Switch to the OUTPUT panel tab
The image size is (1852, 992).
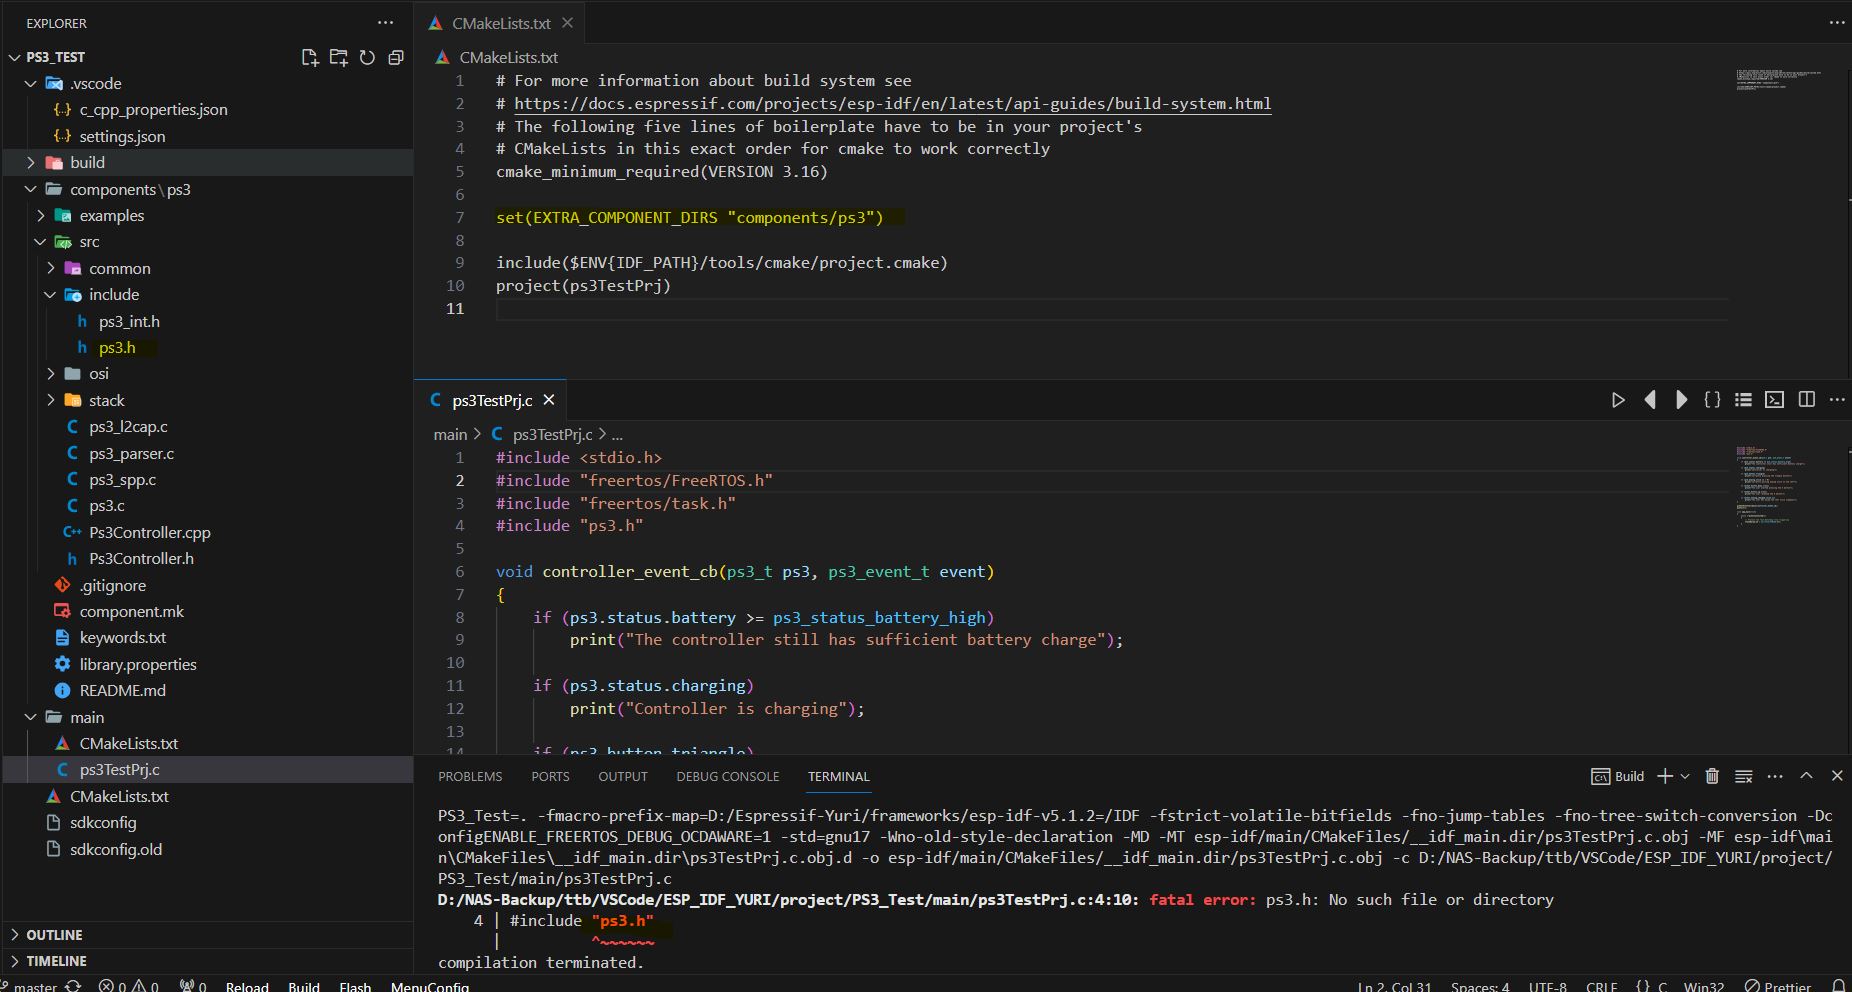click(623, 776)
